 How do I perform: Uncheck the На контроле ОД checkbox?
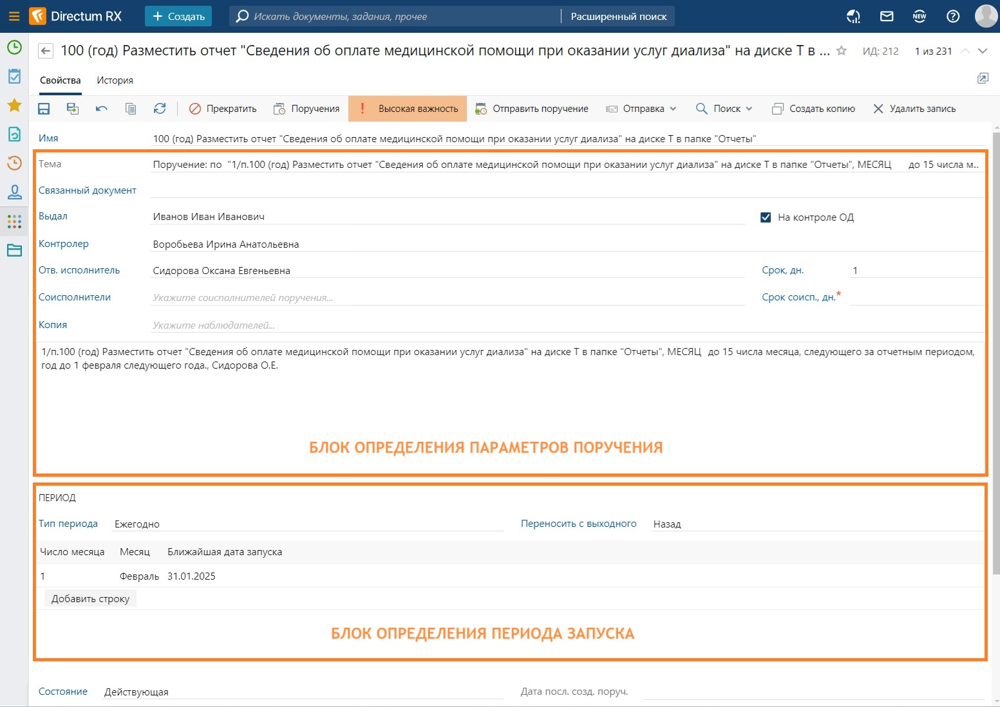766,217
